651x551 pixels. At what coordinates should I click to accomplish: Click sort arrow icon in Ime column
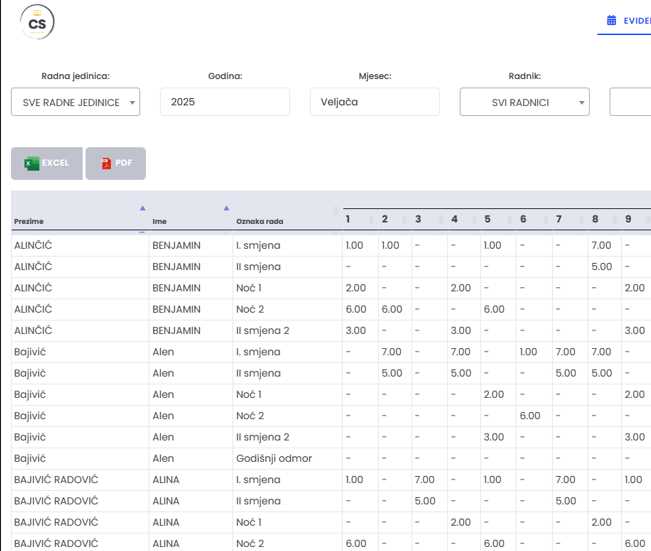pyautogui.click(x=226, y=208)
